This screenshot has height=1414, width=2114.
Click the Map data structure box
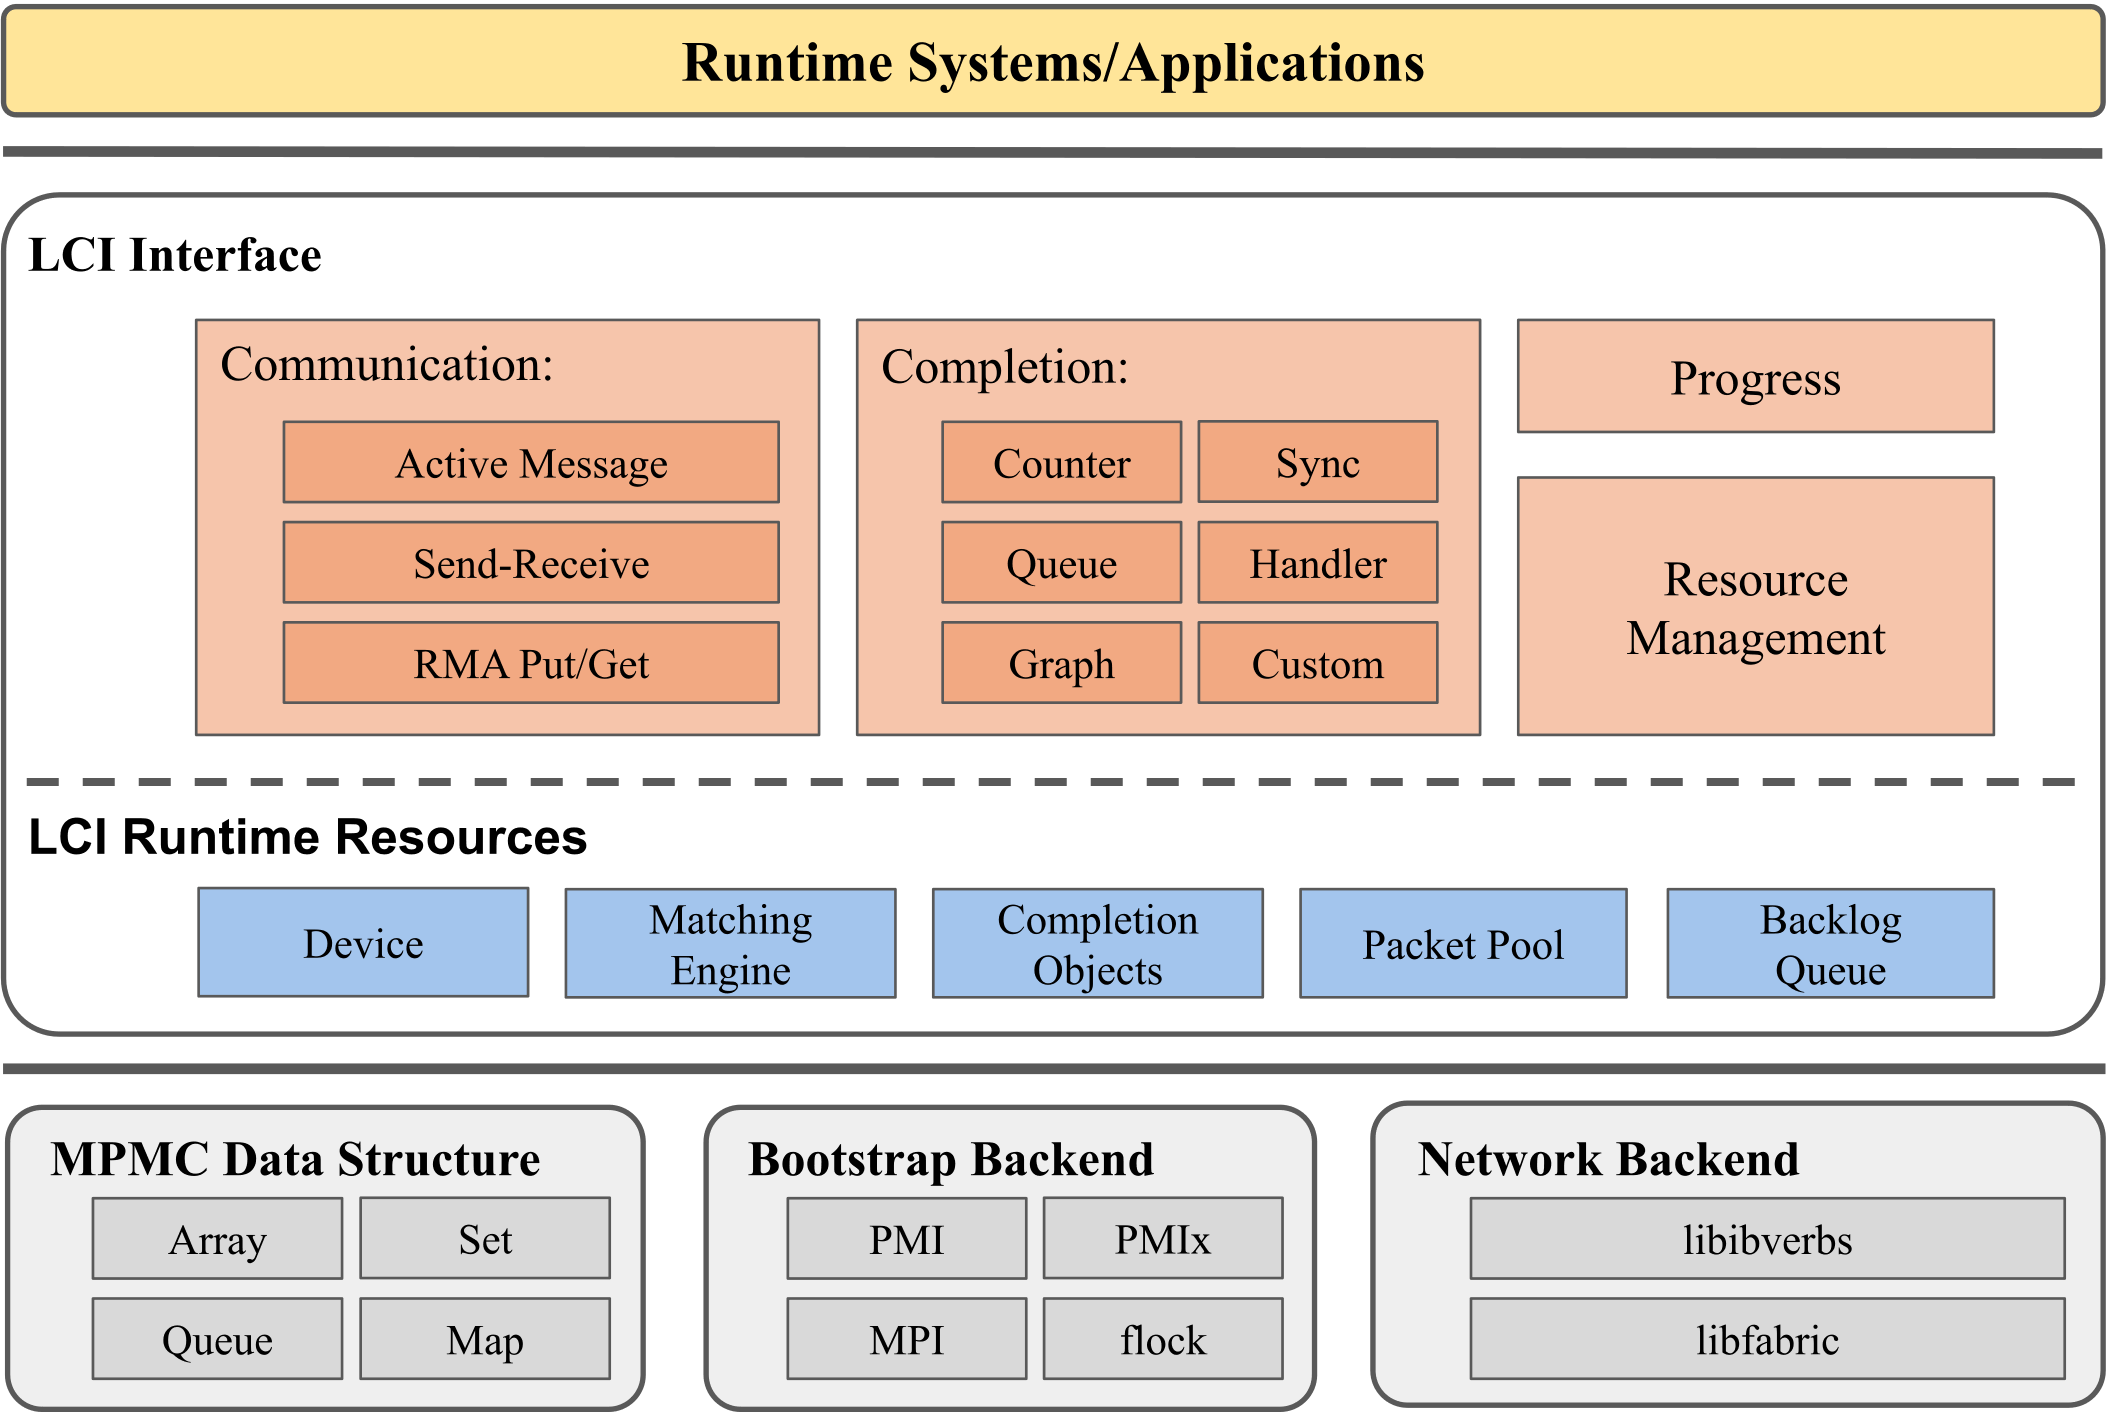pos(485,1339)
